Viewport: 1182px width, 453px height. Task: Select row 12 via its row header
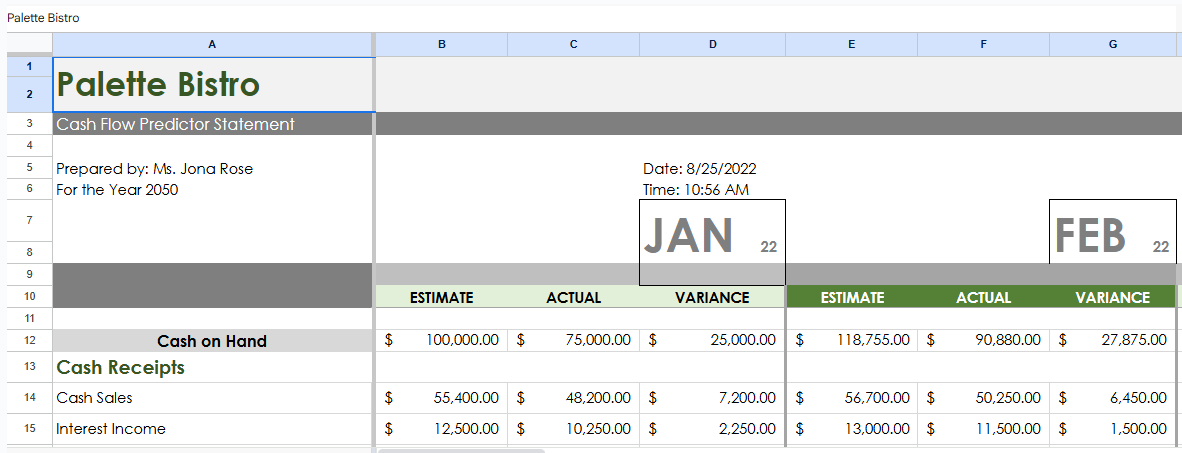click(x=29, y=341)
